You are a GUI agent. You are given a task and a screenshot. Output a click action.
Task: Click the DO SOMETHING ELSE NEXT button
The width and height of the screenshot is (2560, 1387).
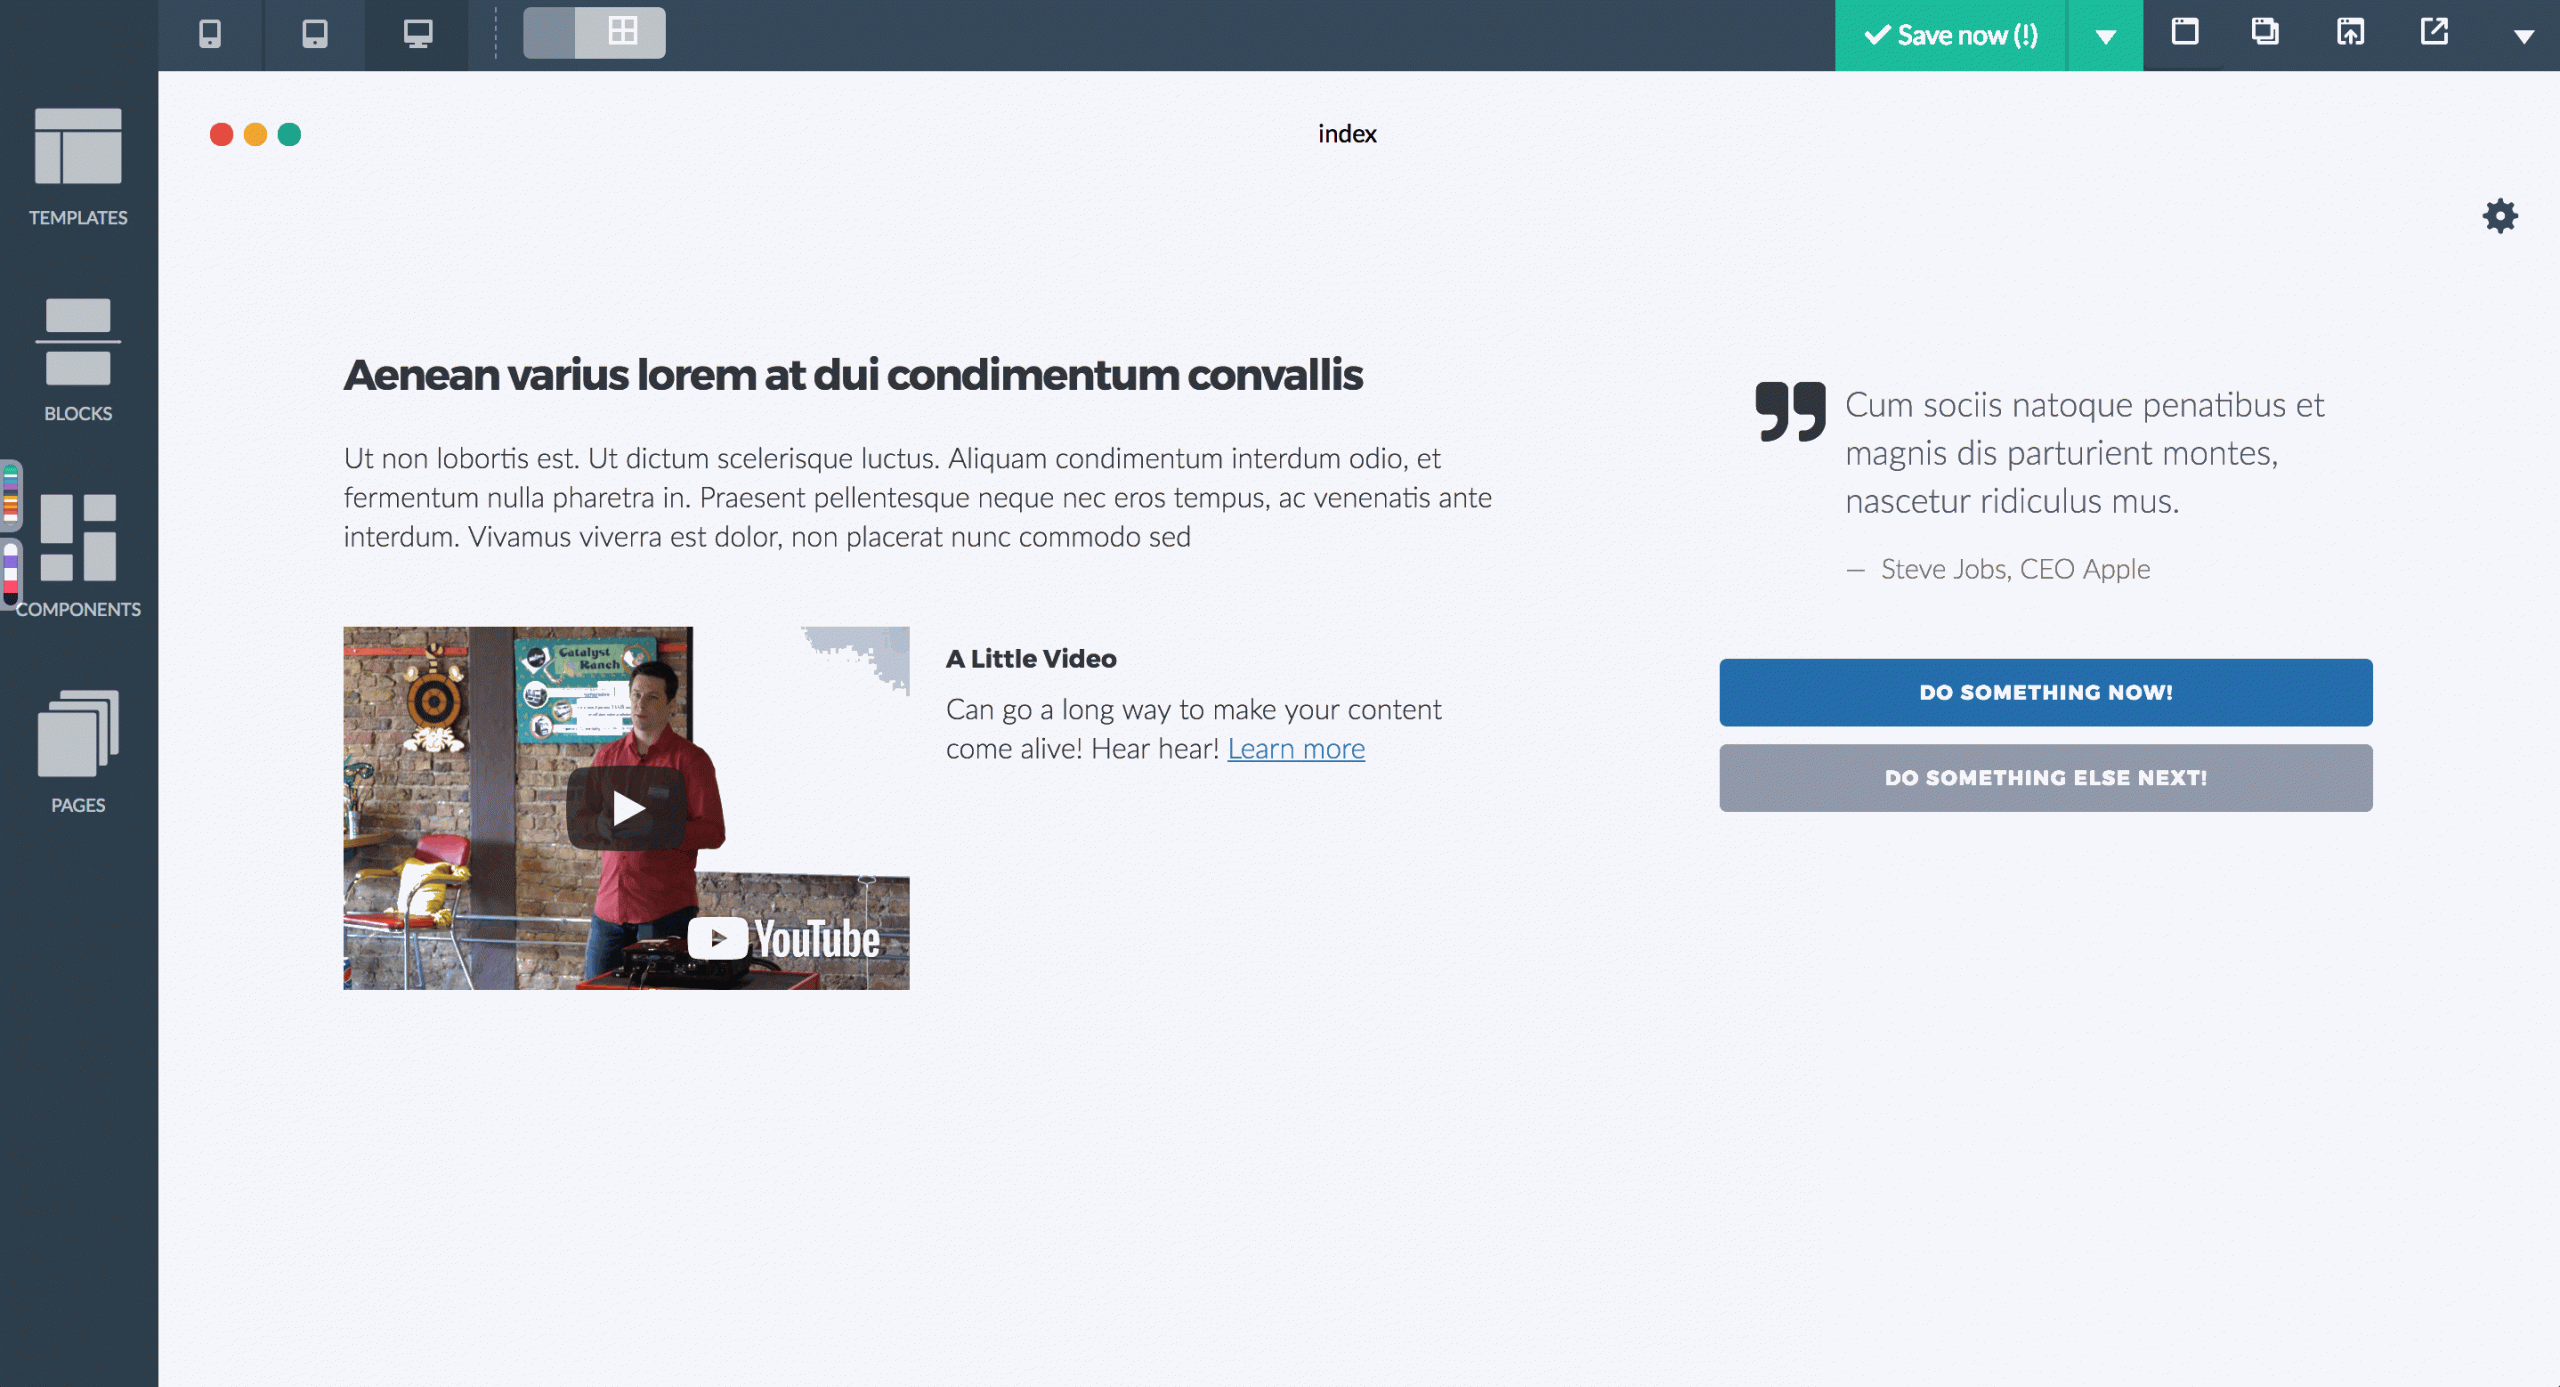pos(2046,777)
